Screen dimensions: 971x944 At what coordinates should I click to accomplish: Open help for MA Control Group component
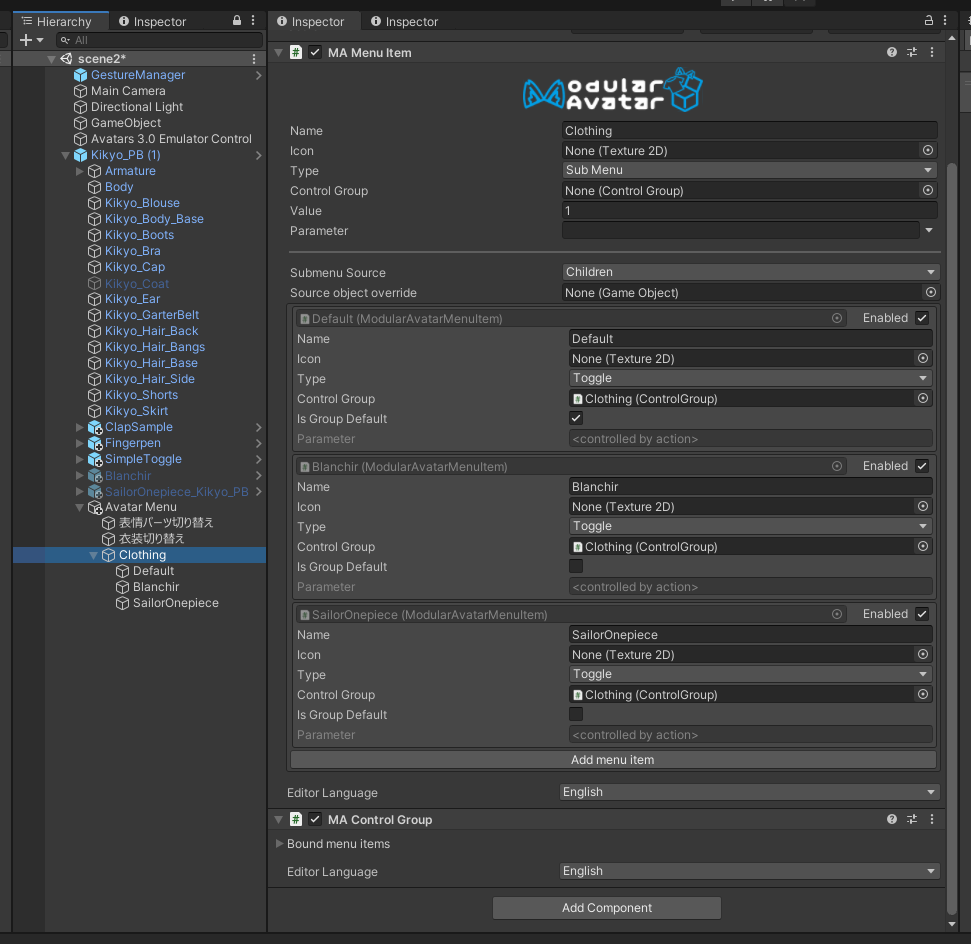point(892,819)
